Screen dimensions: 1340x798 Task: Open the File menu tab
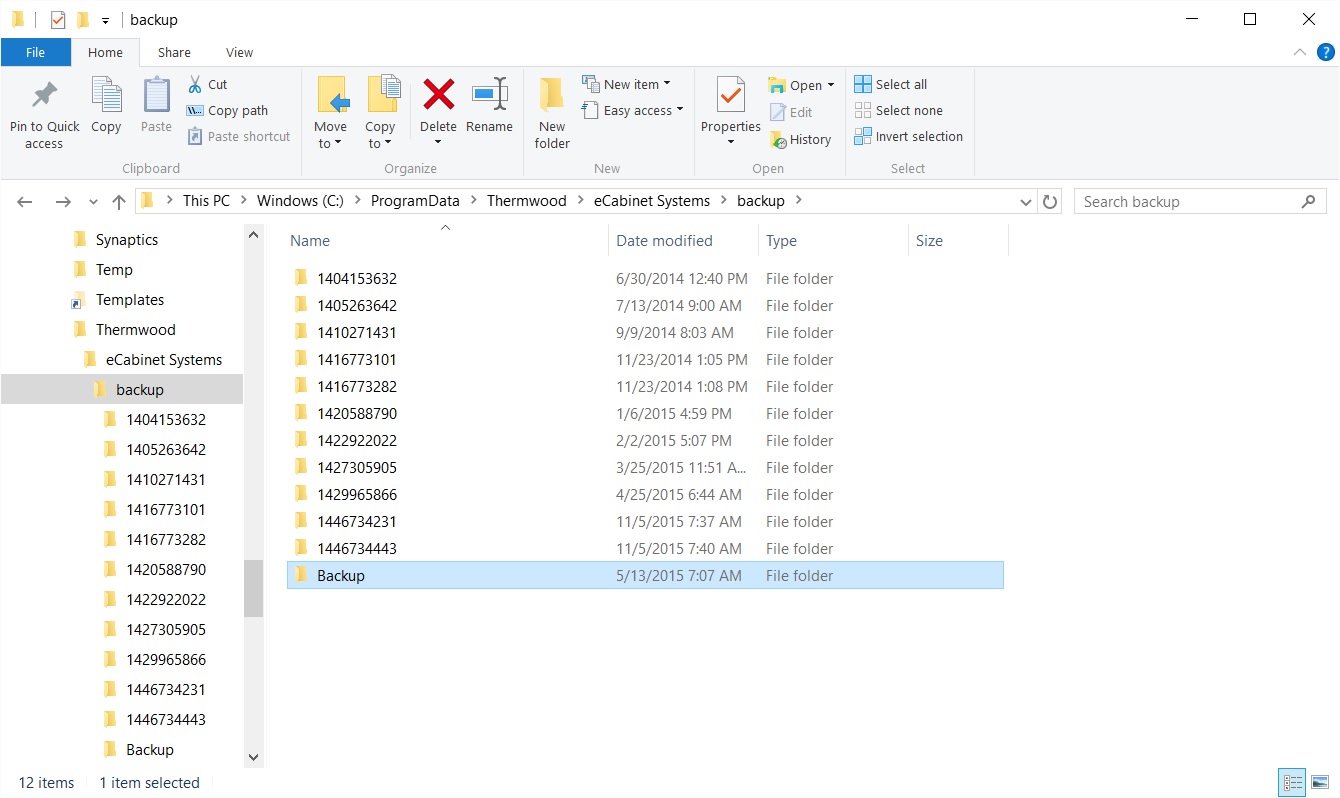(x=35, y=53)
